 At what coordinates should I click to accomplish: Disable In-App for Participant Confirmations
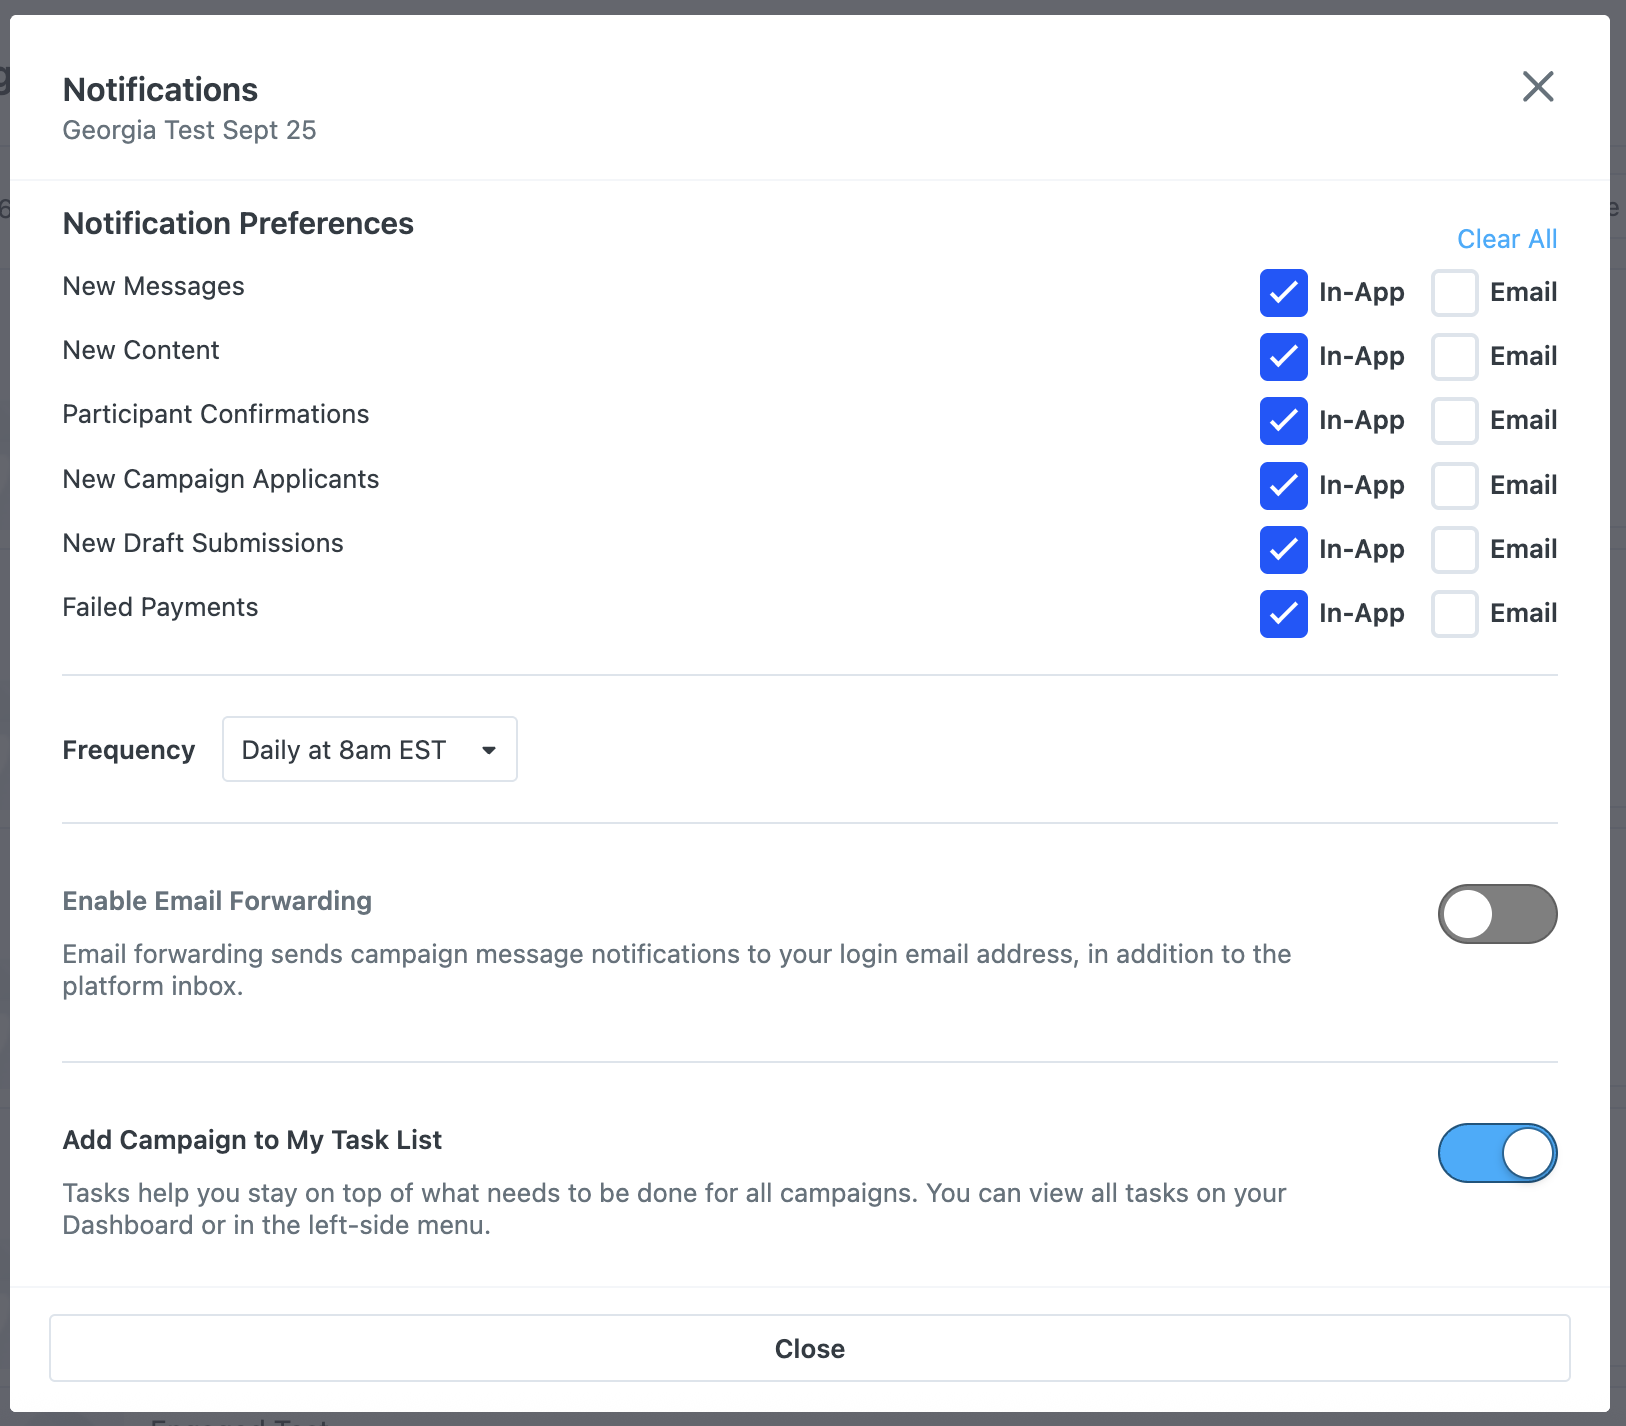pos(1284,421)
